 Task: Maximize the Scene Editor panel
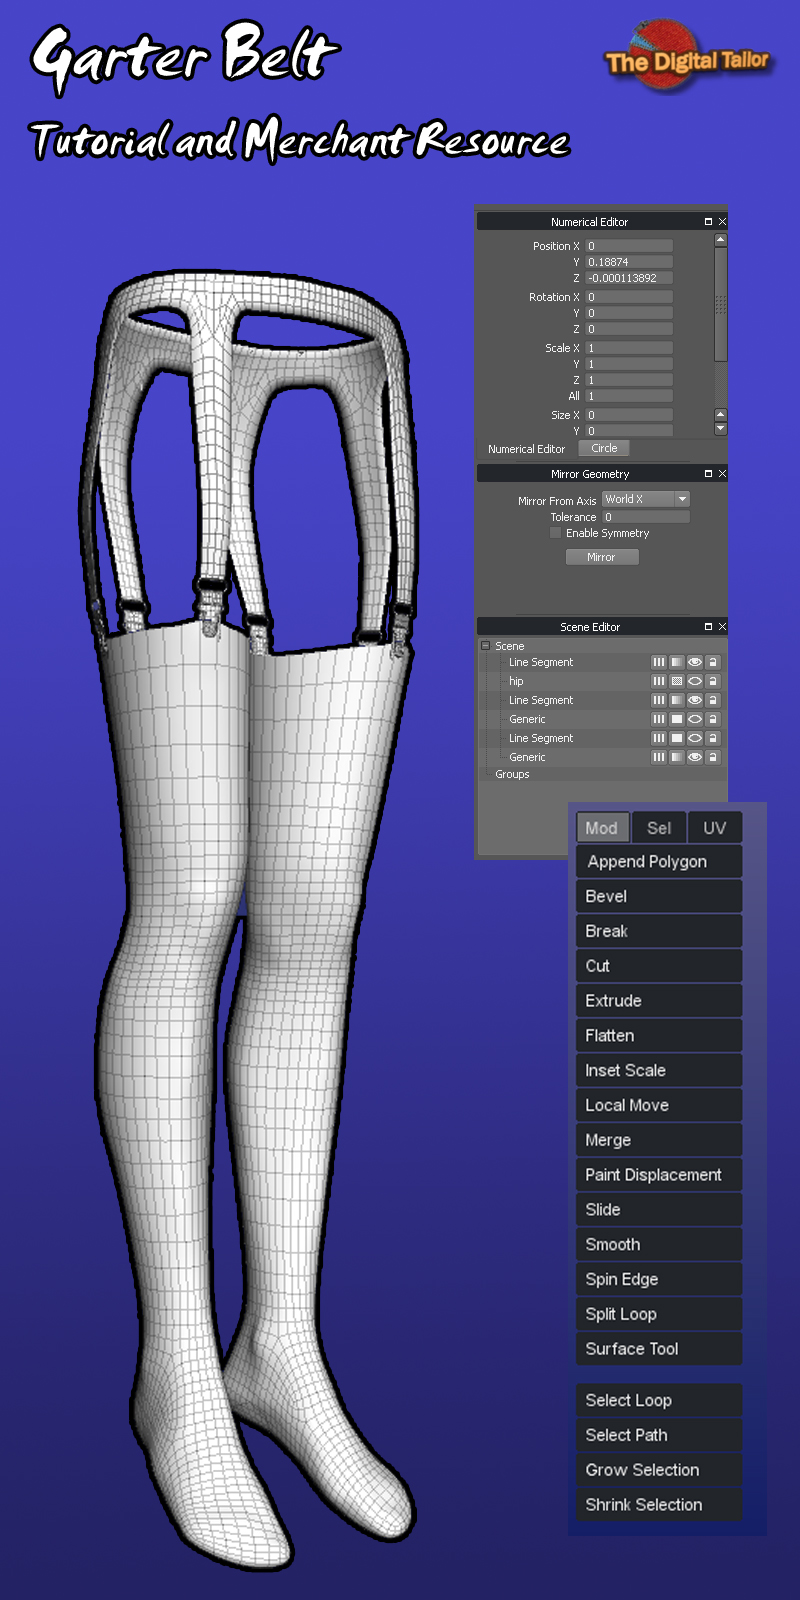pos(708,627)
